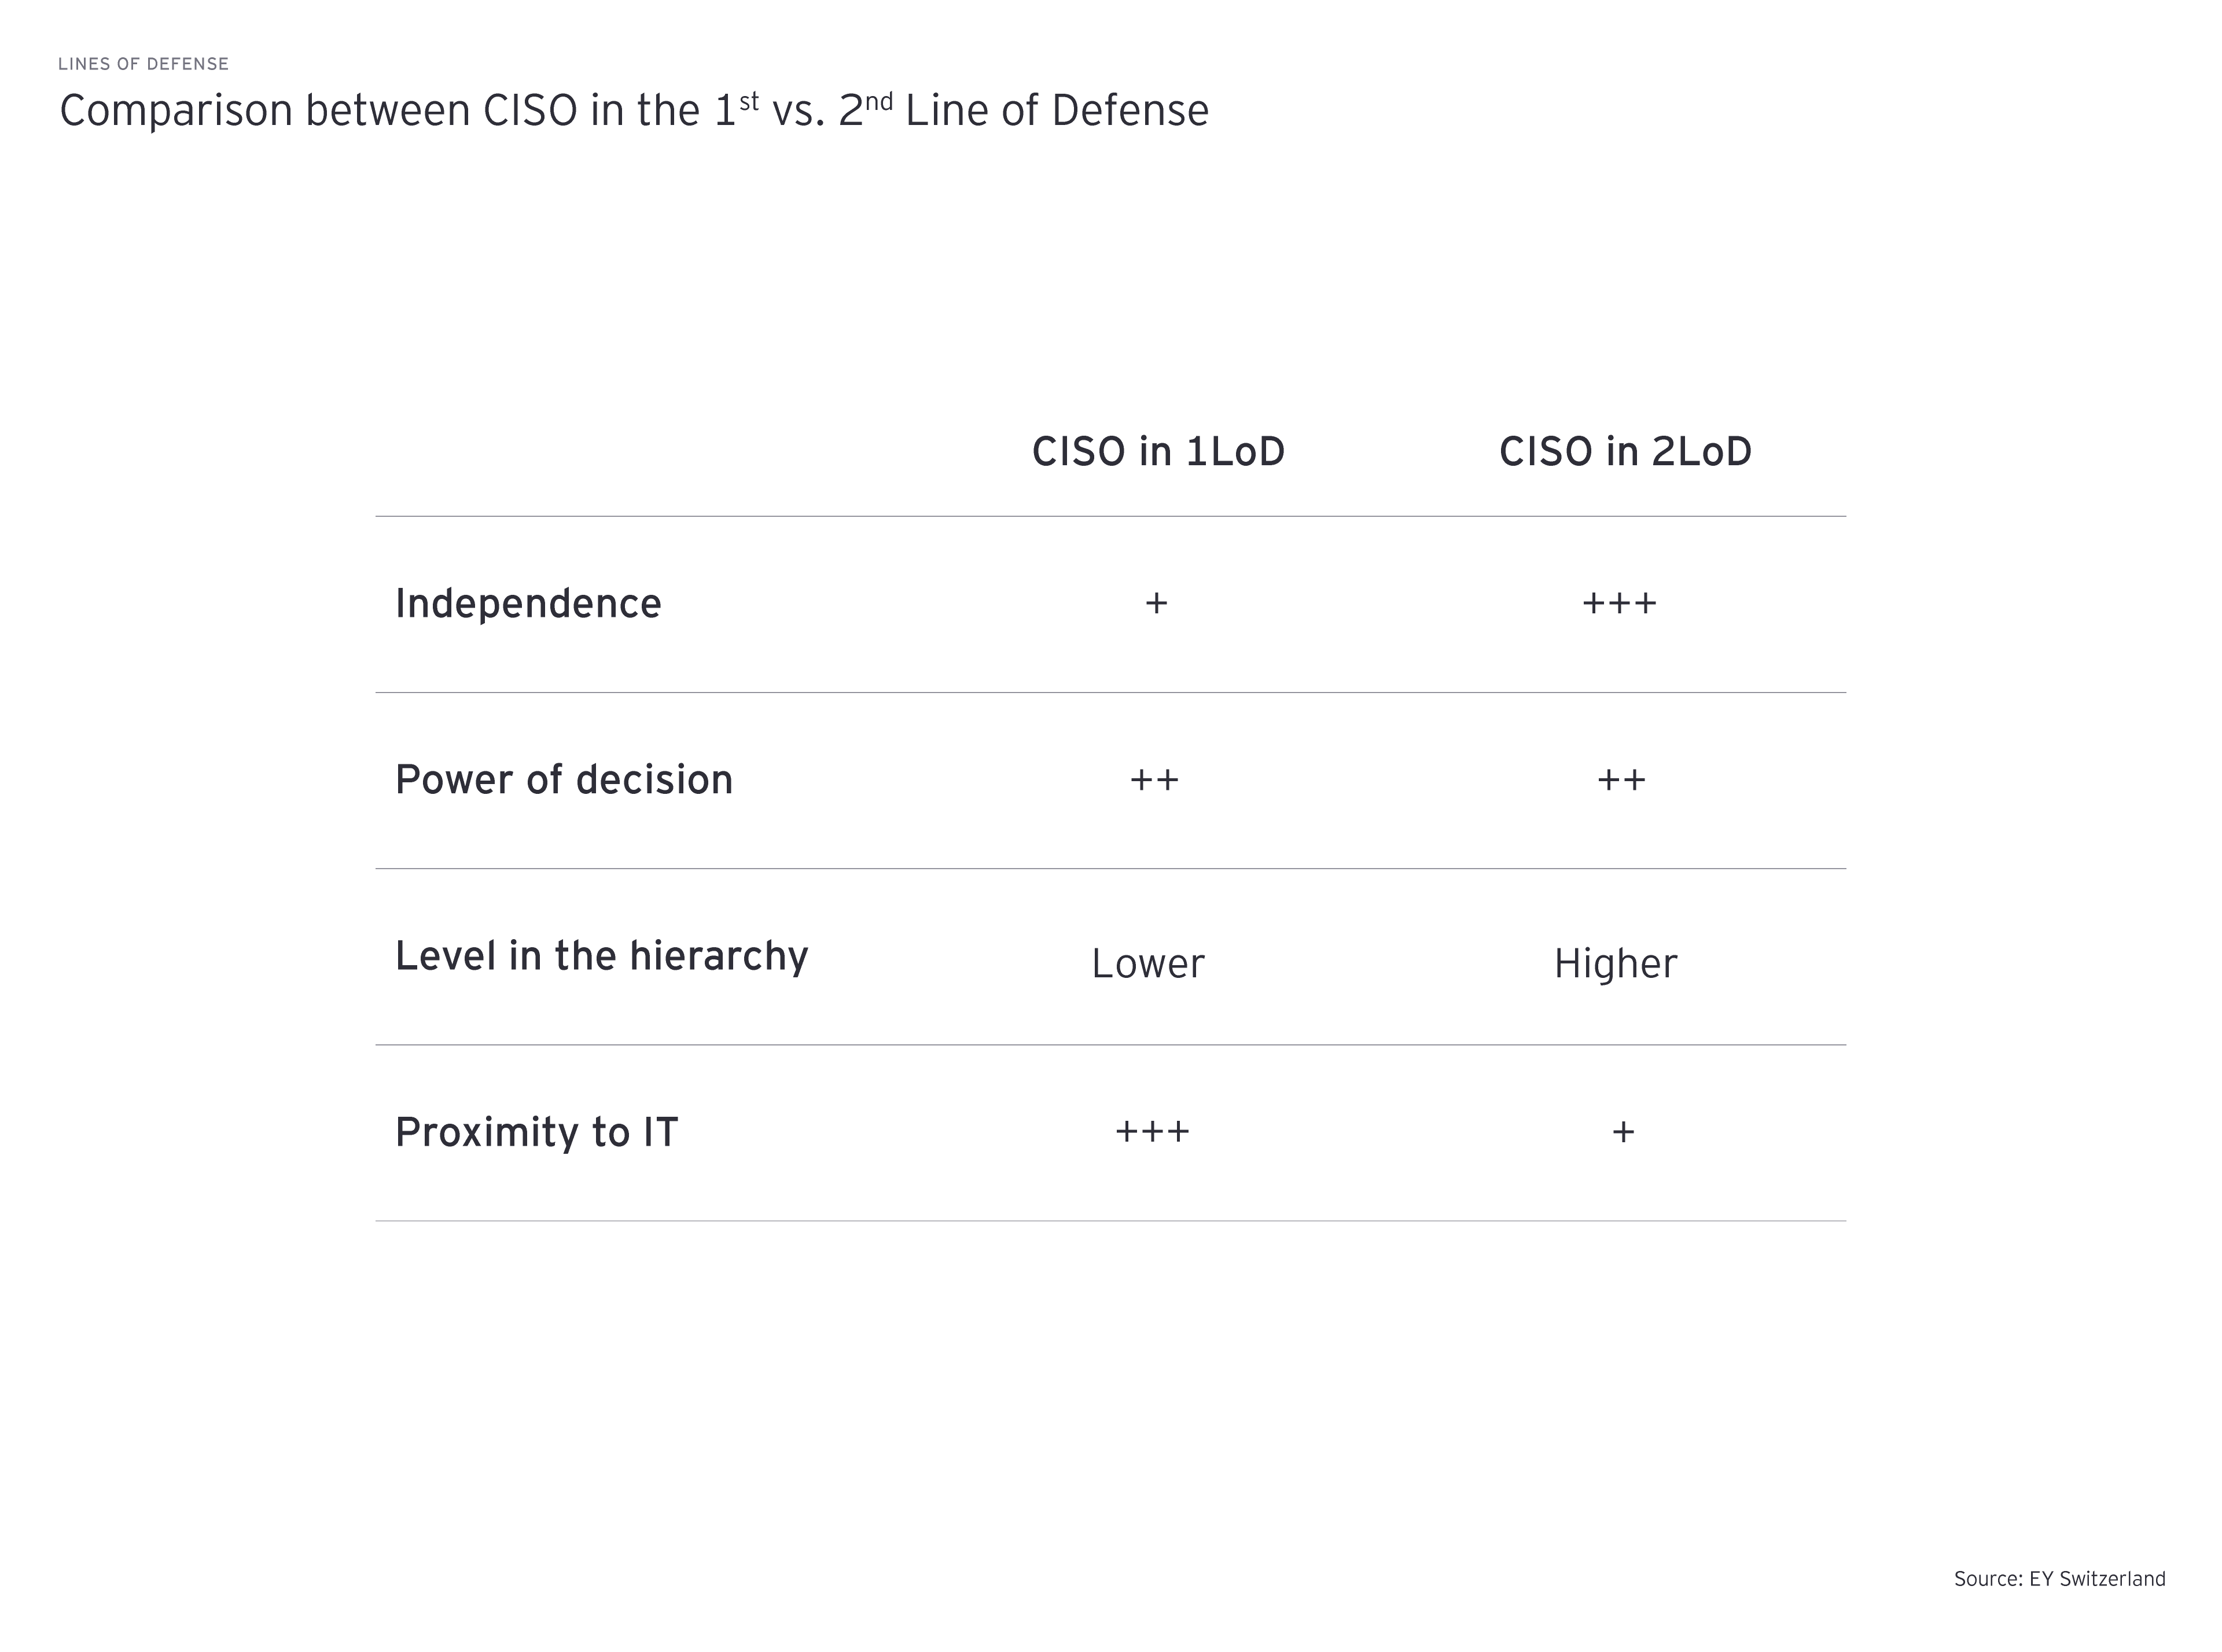Click Proximity to IT rating under 2LoD
This screenshot has width=2222, height=1652.
click(1623, 1132)
